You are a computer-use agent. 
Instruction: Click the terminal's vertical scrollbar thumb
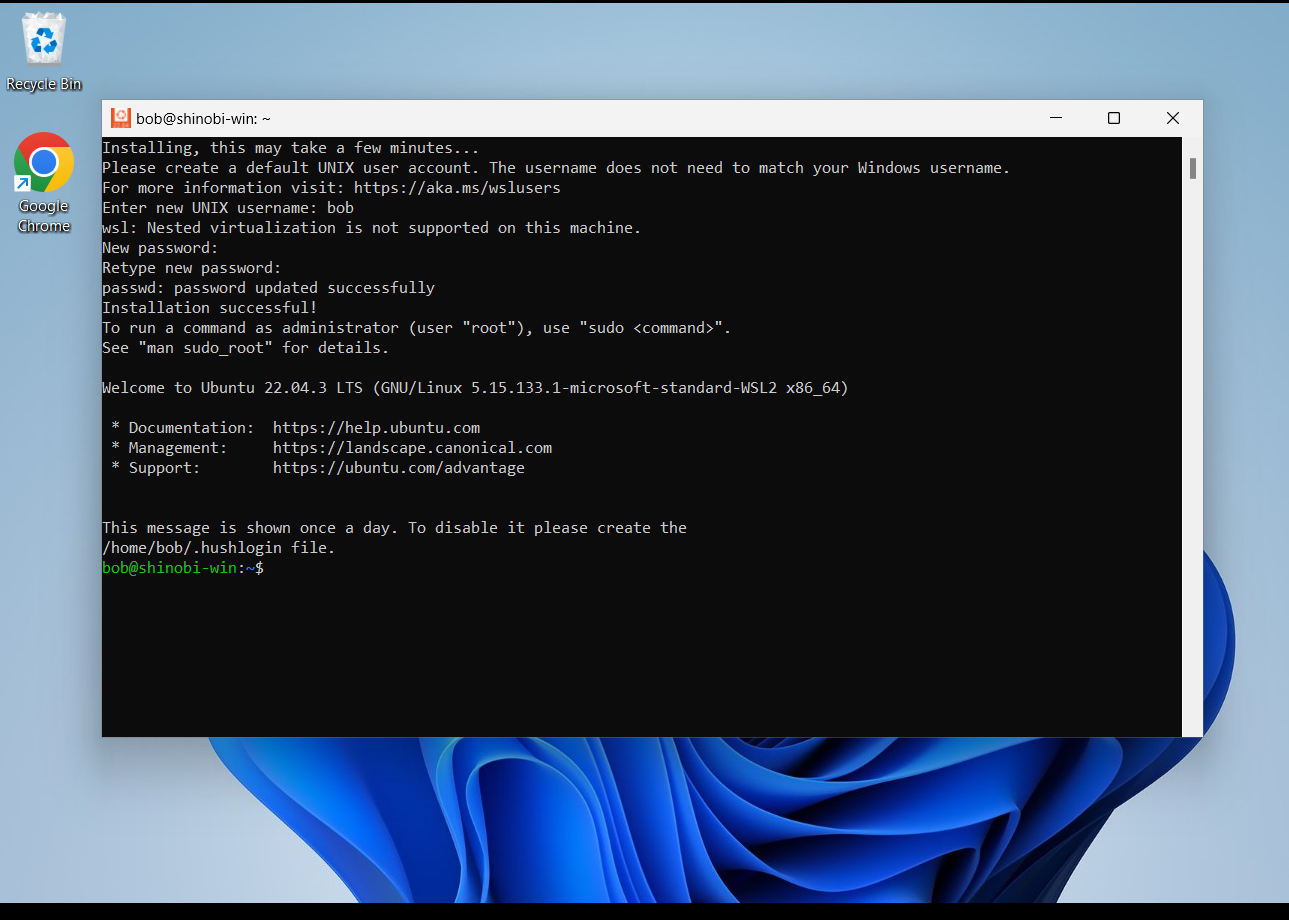(1192, 167)
